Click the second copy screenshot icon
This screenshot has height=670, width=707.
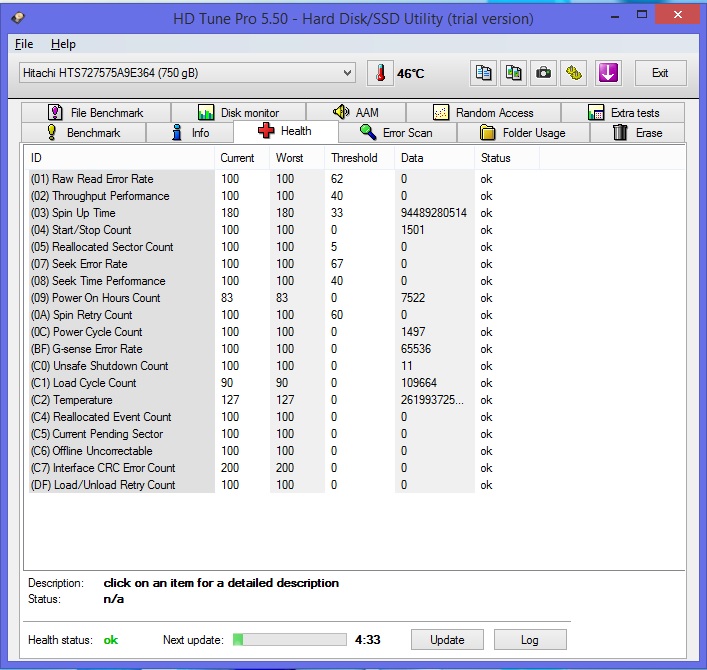coord(513,73)
